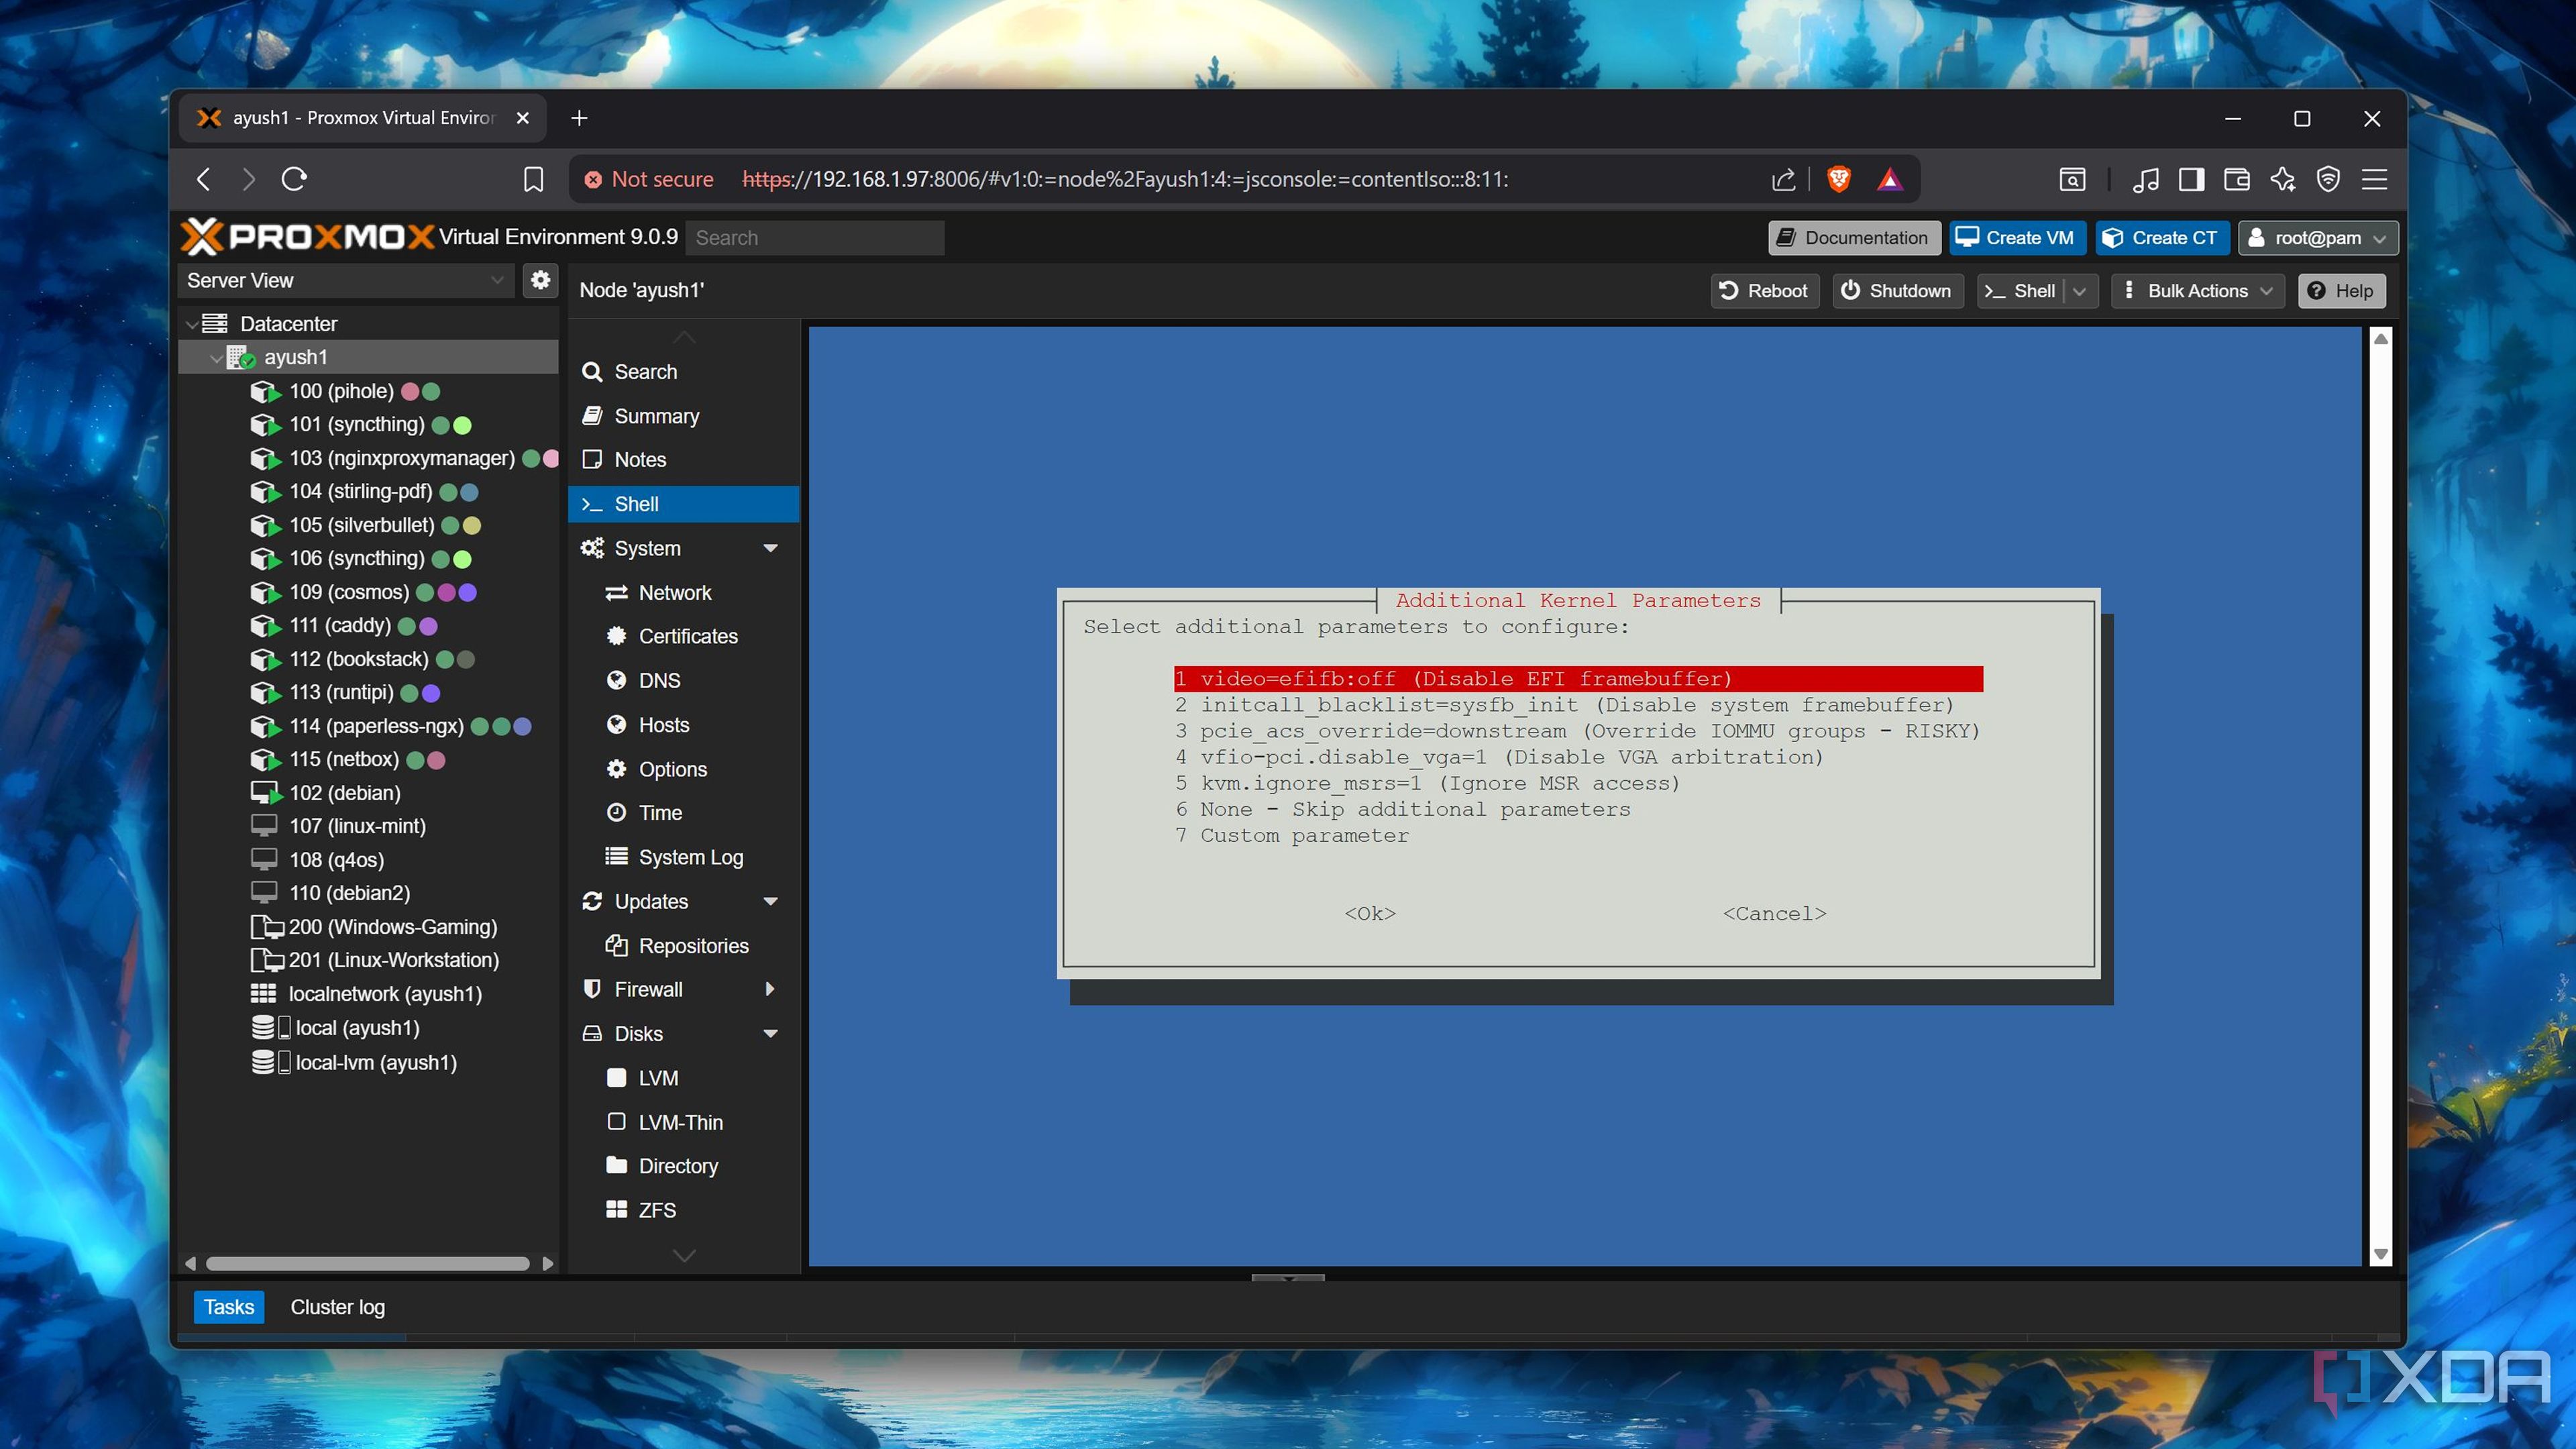Image resolution: width=2576 pixels, height=1449 pixels.
Task: Open the browser's hamburger menu icon
Action: click(2374, 179)
